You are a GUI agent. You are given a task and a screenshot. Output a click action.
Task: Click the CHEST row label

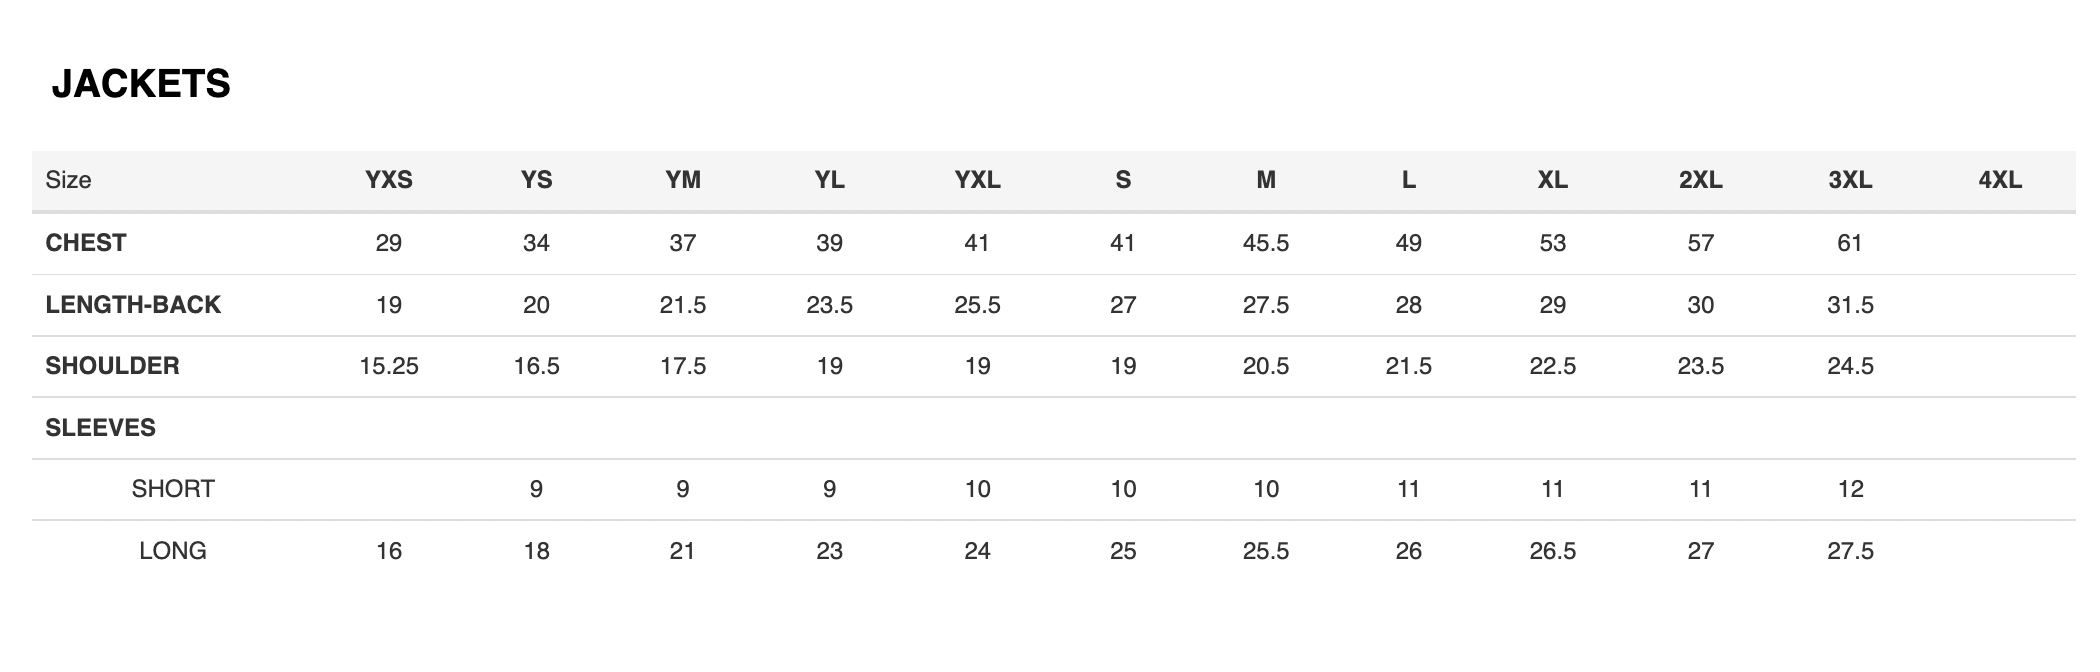coord(86,243)
